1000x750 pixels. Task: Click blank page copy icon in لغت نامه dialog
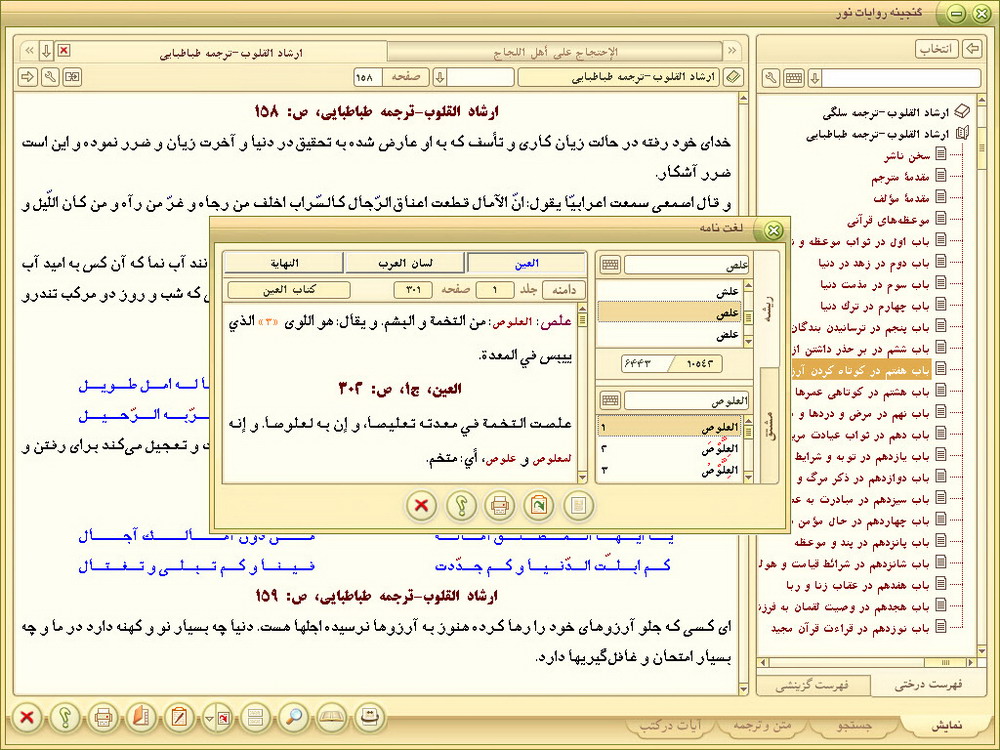point(578,506)
